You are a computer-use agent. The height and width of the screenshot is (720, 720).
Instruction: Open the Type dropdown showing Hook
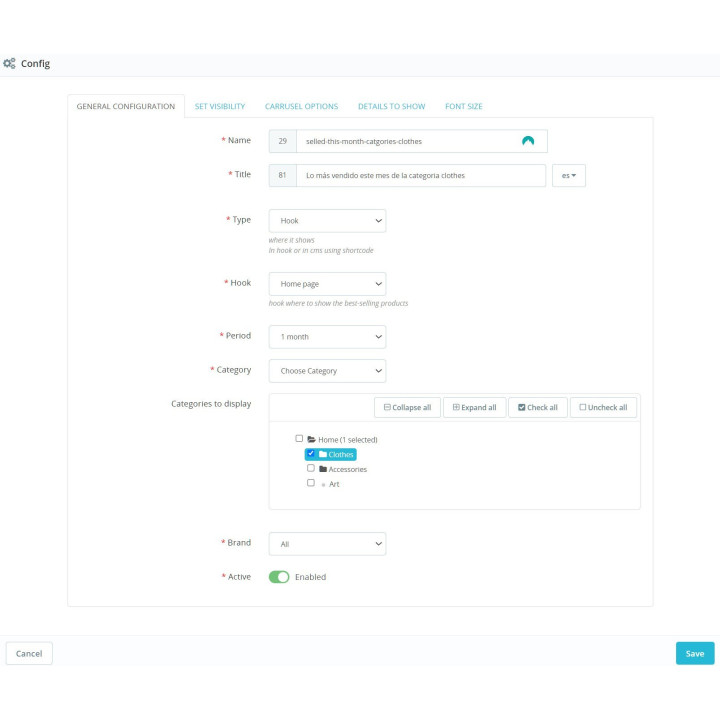click(327, 221)
